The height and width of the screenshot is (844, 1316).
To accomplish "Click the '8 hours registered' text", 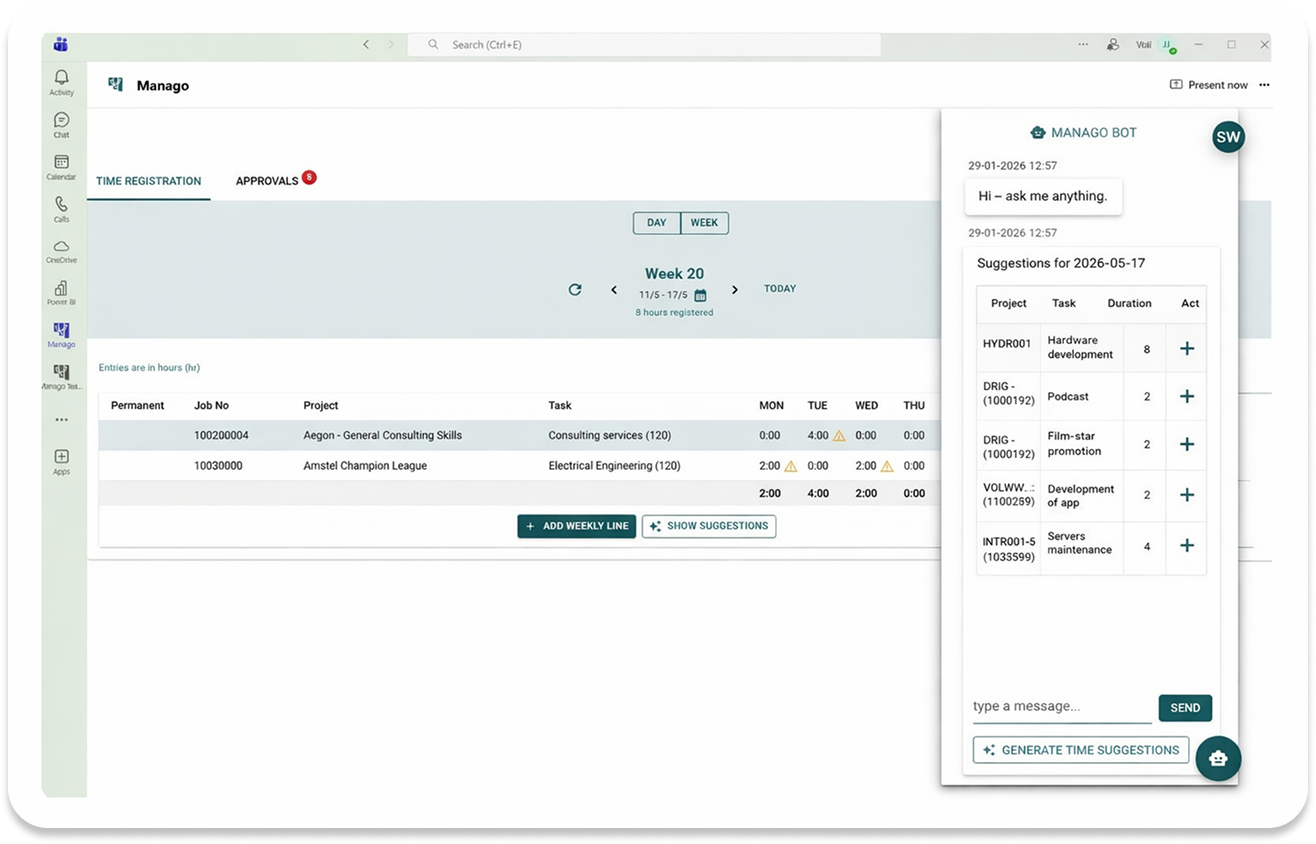I will (x=674, y=313).
